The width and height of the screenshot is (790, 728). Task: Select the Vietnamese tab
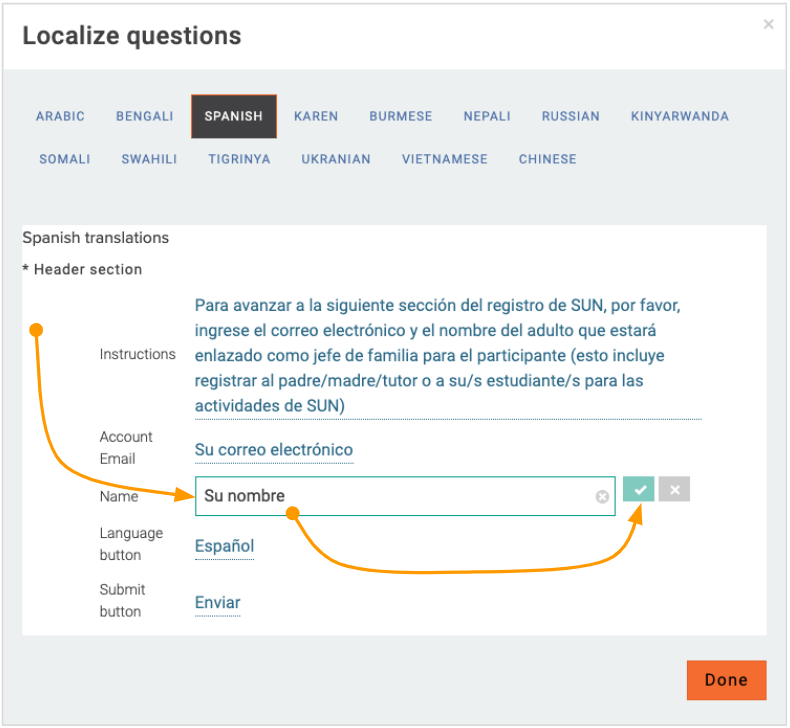(x=445, y=159)
